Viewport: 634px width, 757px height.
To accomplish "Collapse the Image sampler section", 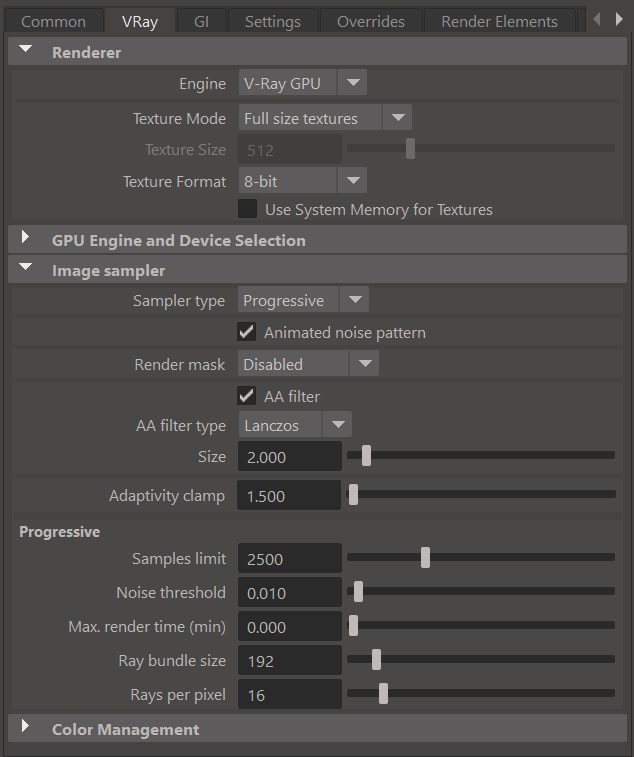I will pyautogui.click(x=26, y=270).
